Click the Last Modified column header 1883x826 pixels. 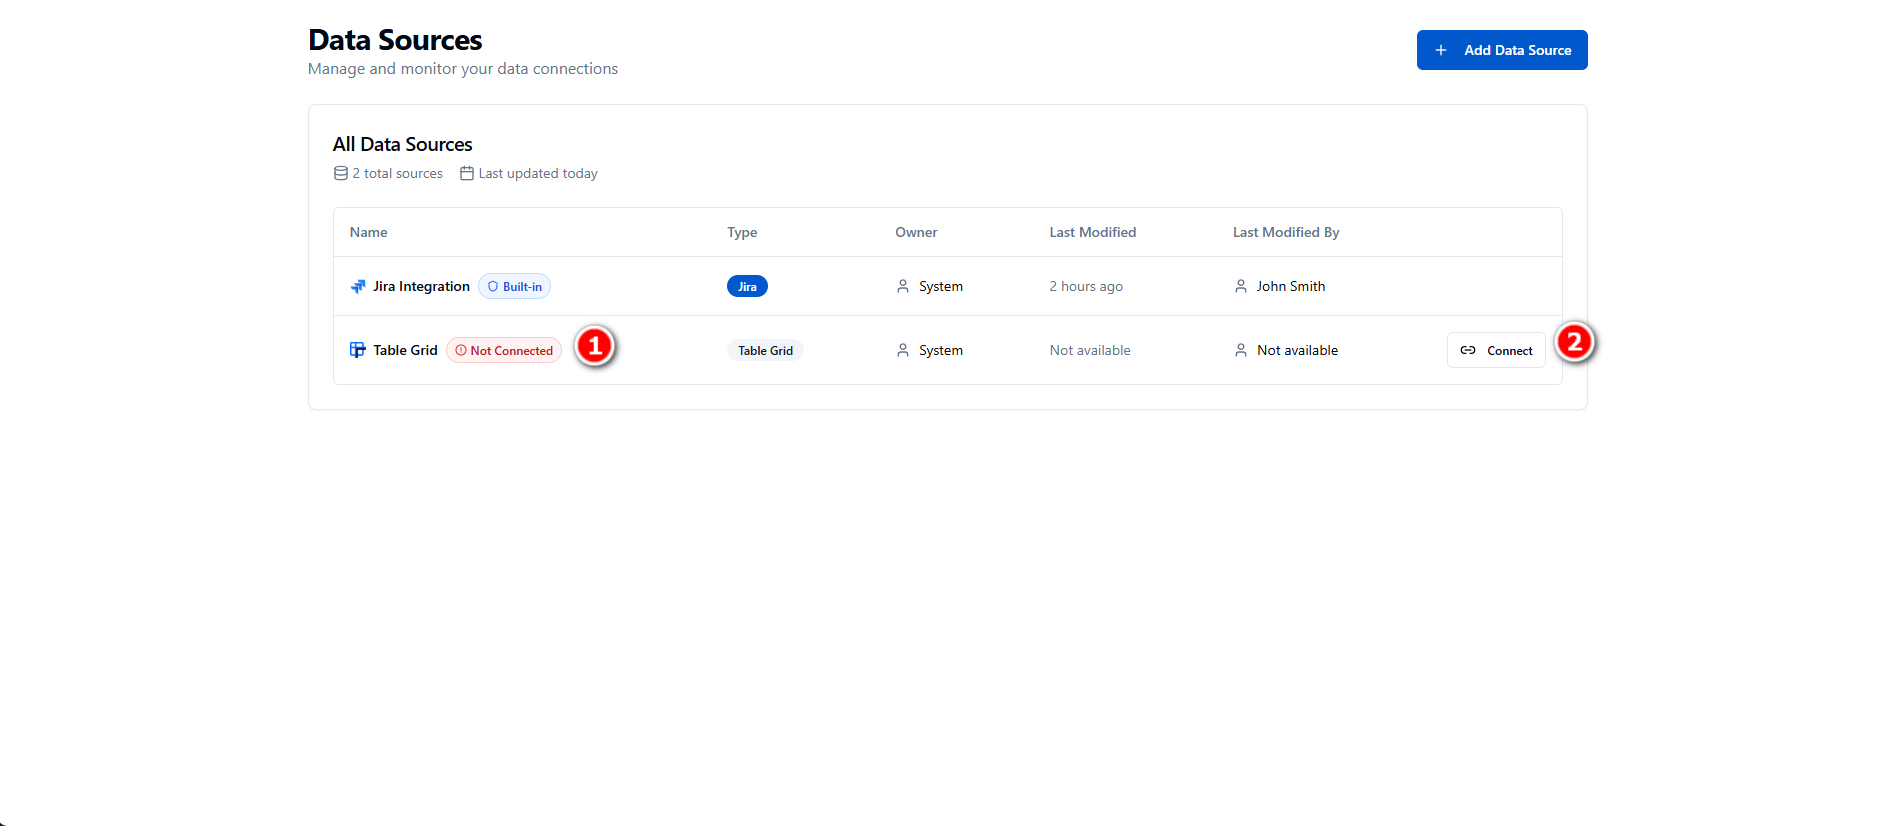click(1093, 232)
